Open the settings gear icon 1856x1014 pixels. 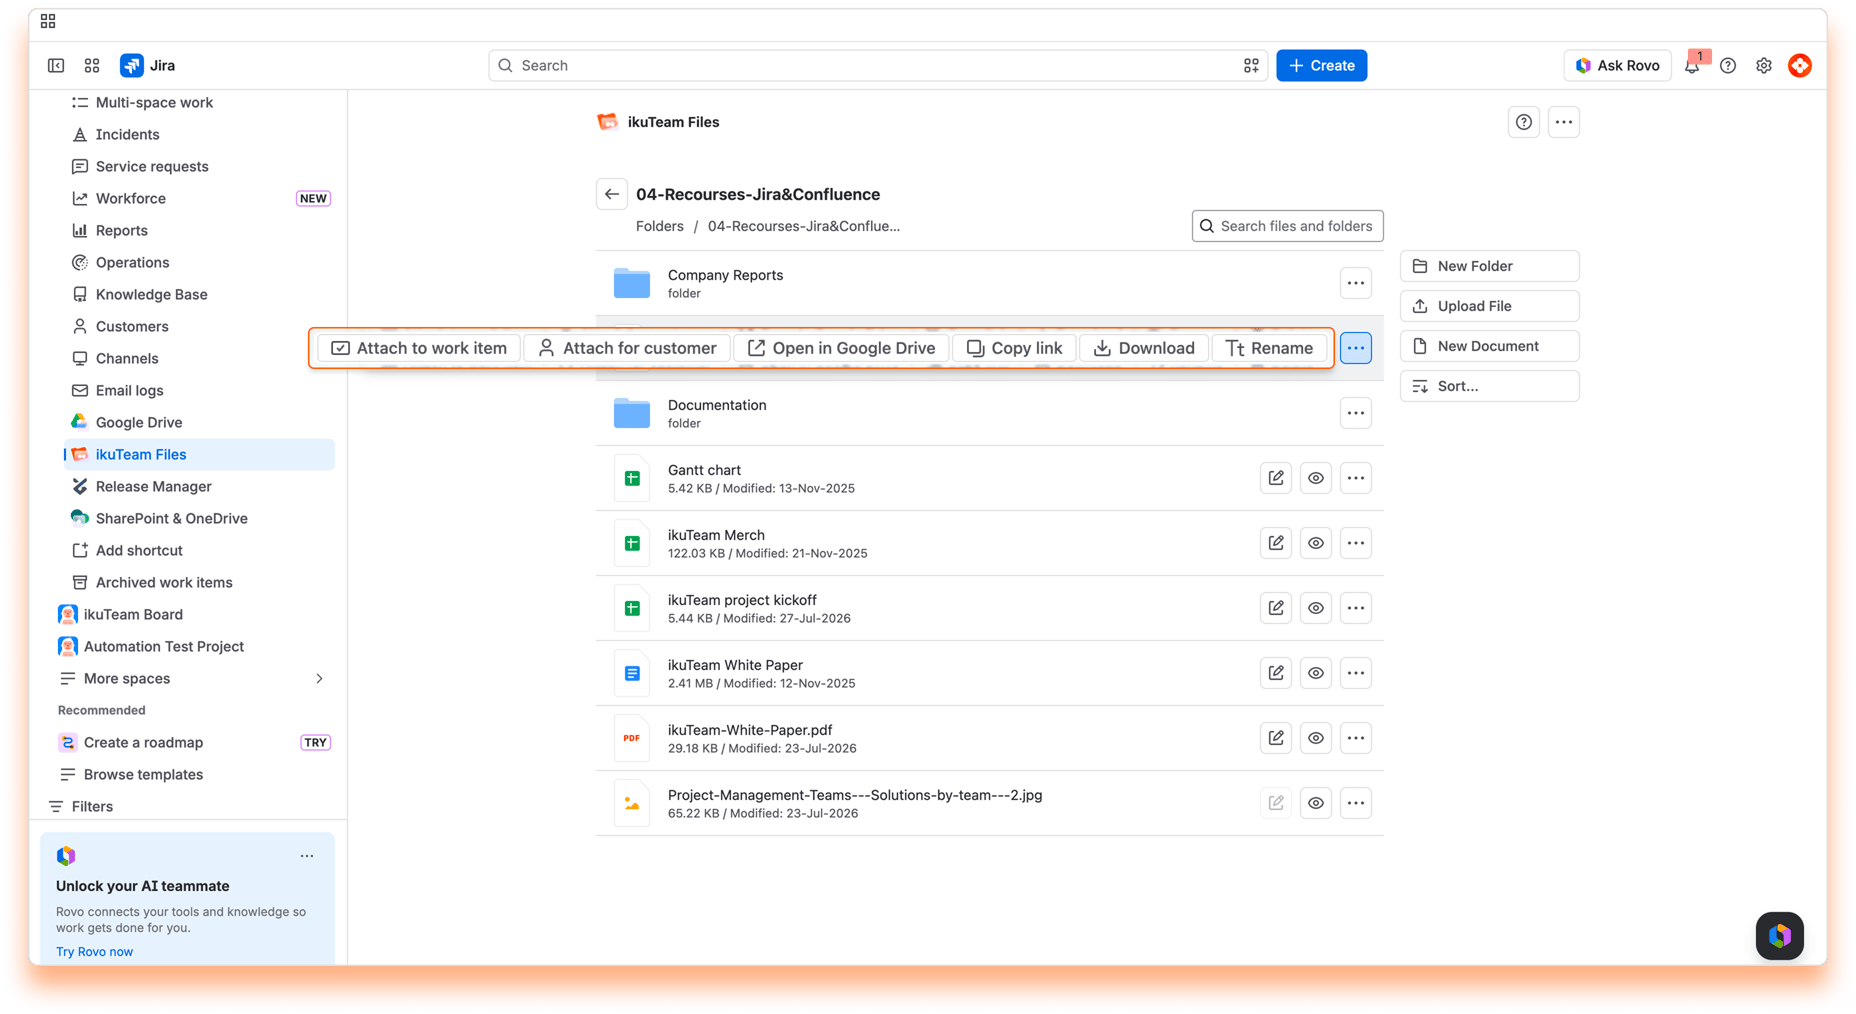tap(1764, 65)
